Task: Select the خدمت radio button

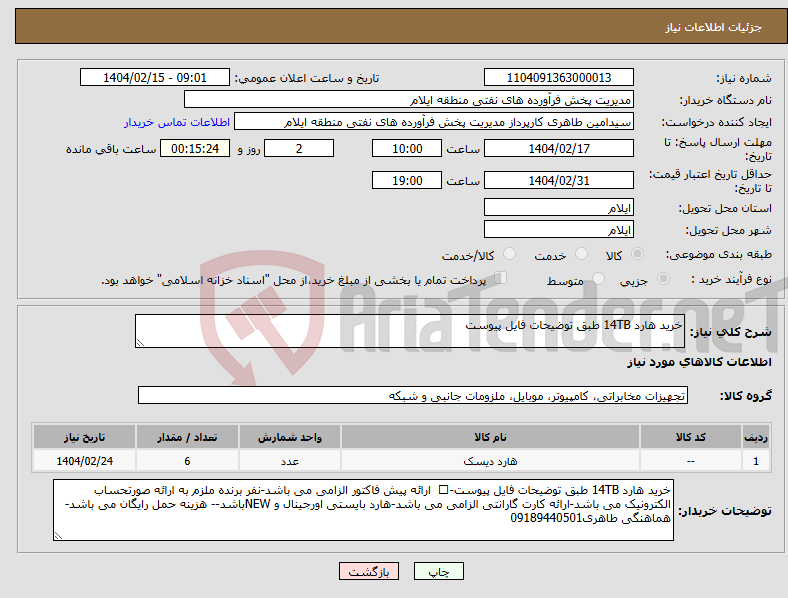Action: [x=581, y=254]
